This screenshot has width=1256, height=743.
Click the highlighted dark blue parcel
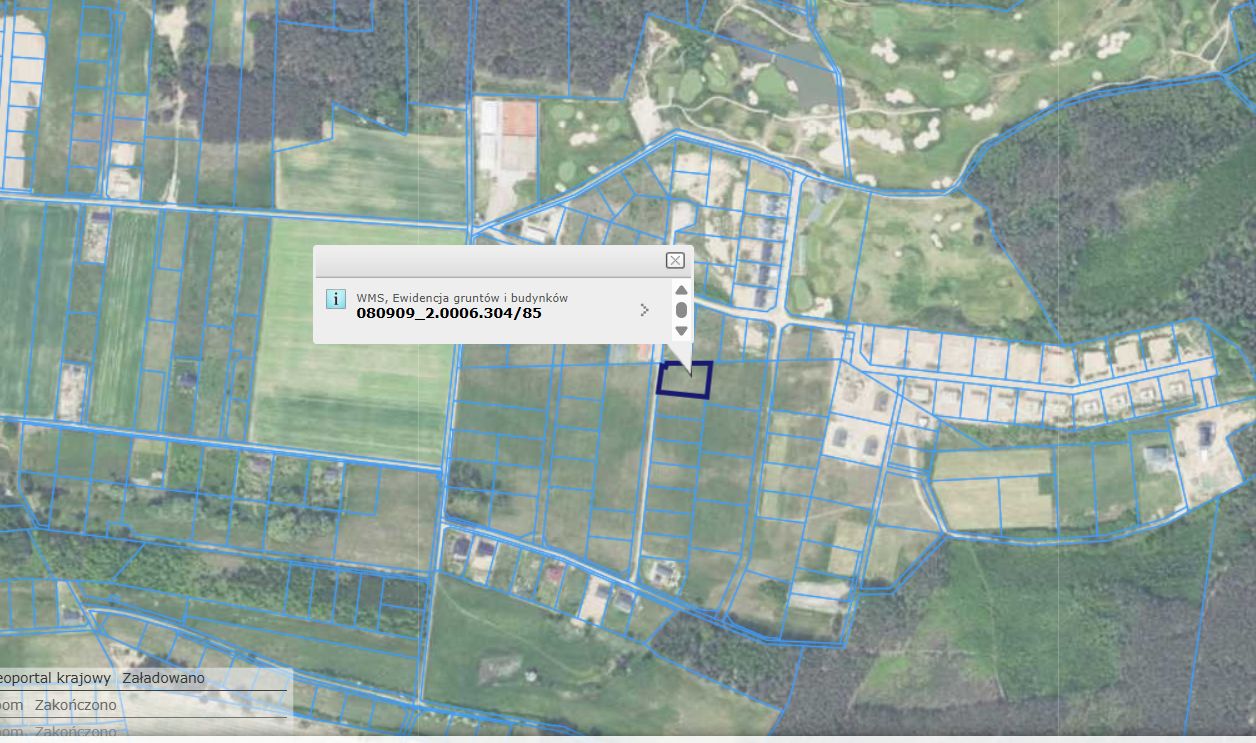click(x=685, y=380)
